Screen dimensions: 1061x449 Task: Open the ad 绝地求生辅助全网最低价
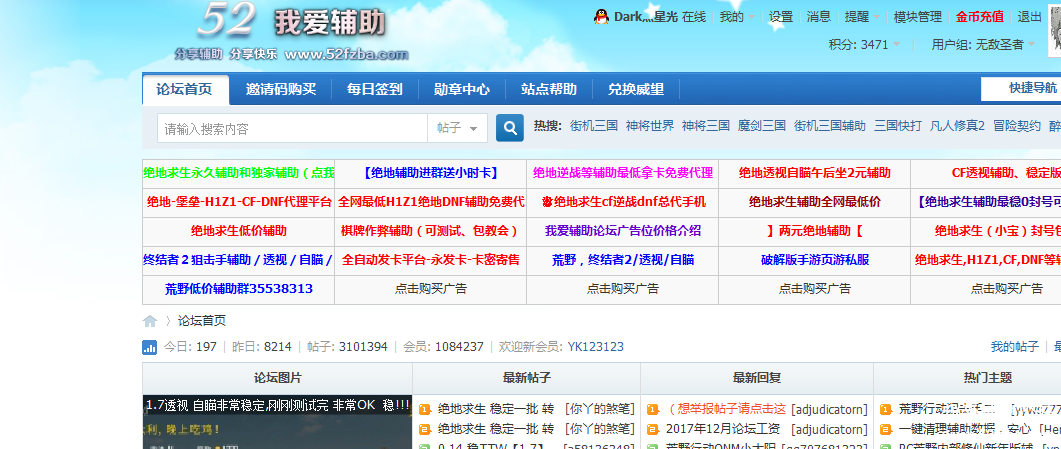coord(815,202)
